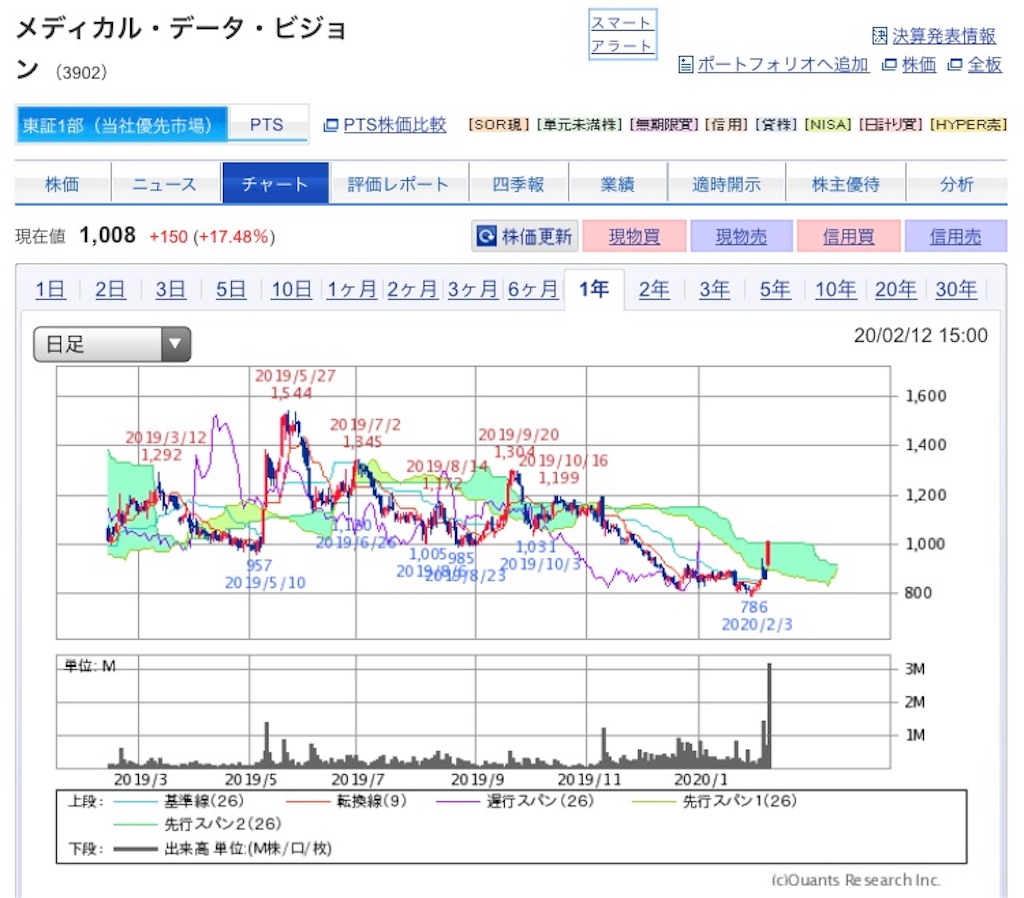This screenshot has width=1024, height=898.
Task: Click the 転換線(9) legend entry
Action: 346,801
